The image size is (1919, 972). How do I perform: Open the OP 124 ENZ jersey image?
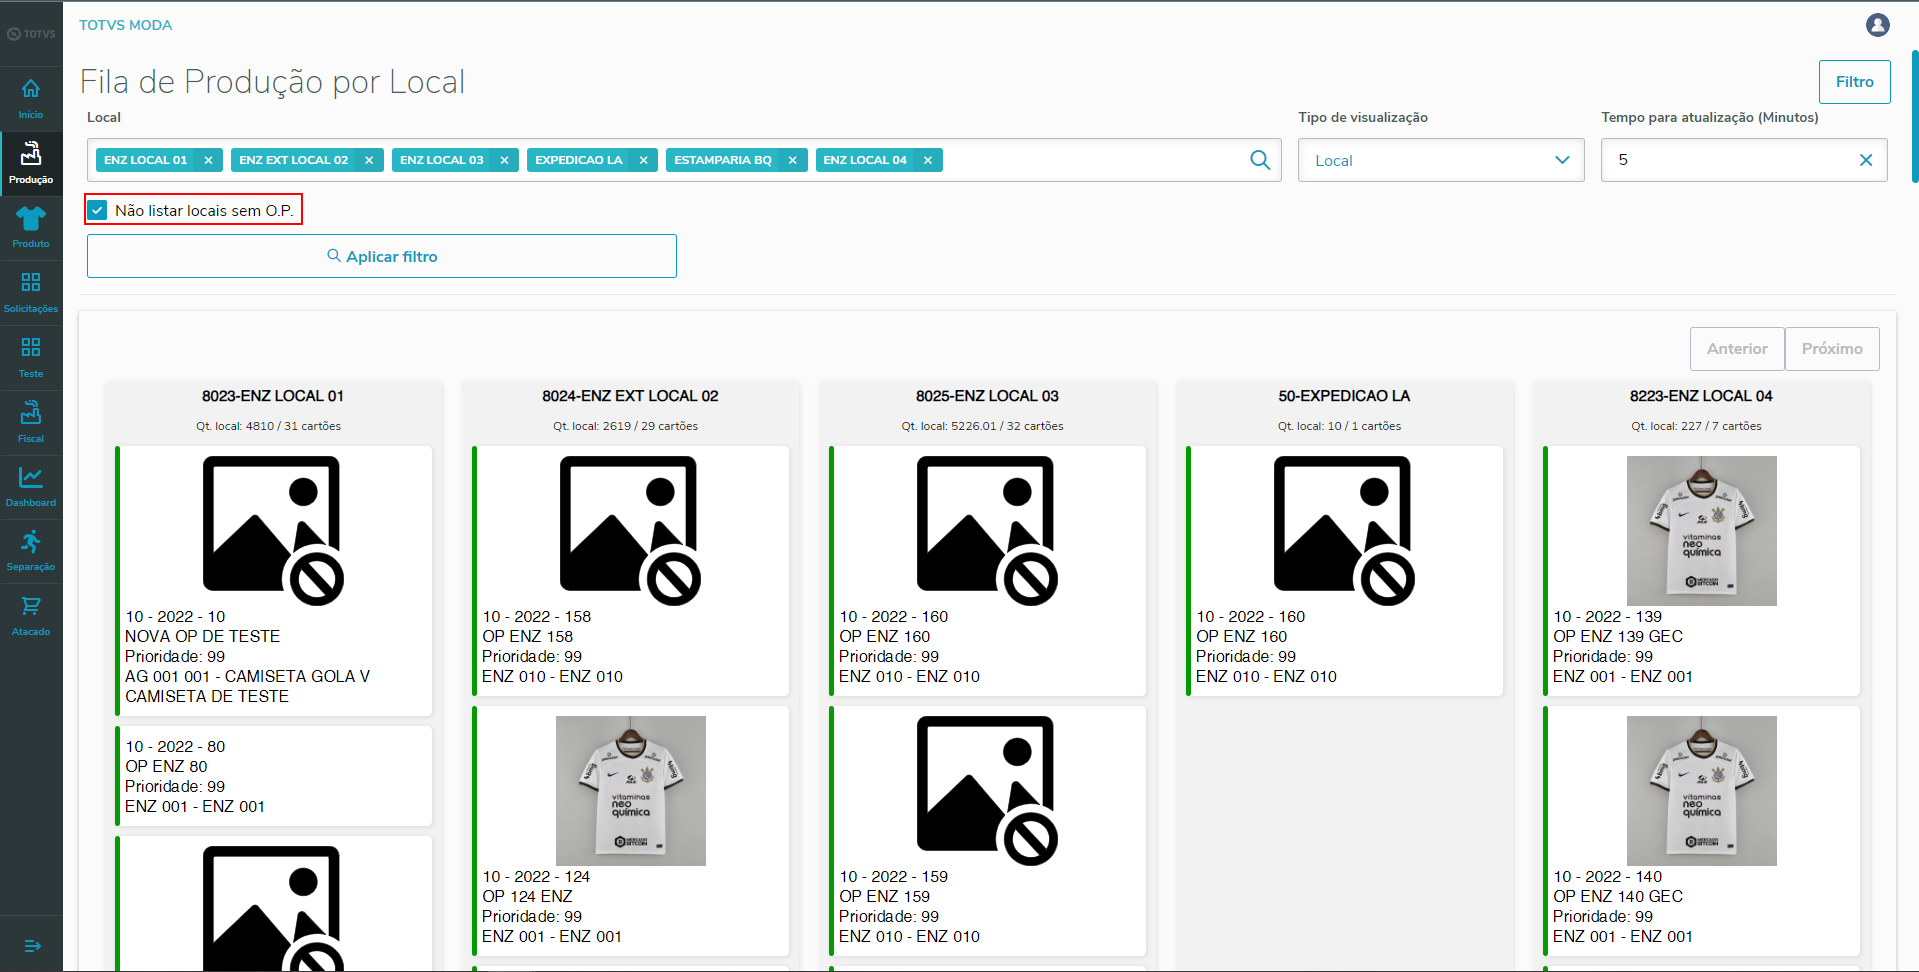pyautogui.click(x=630, y=791)
